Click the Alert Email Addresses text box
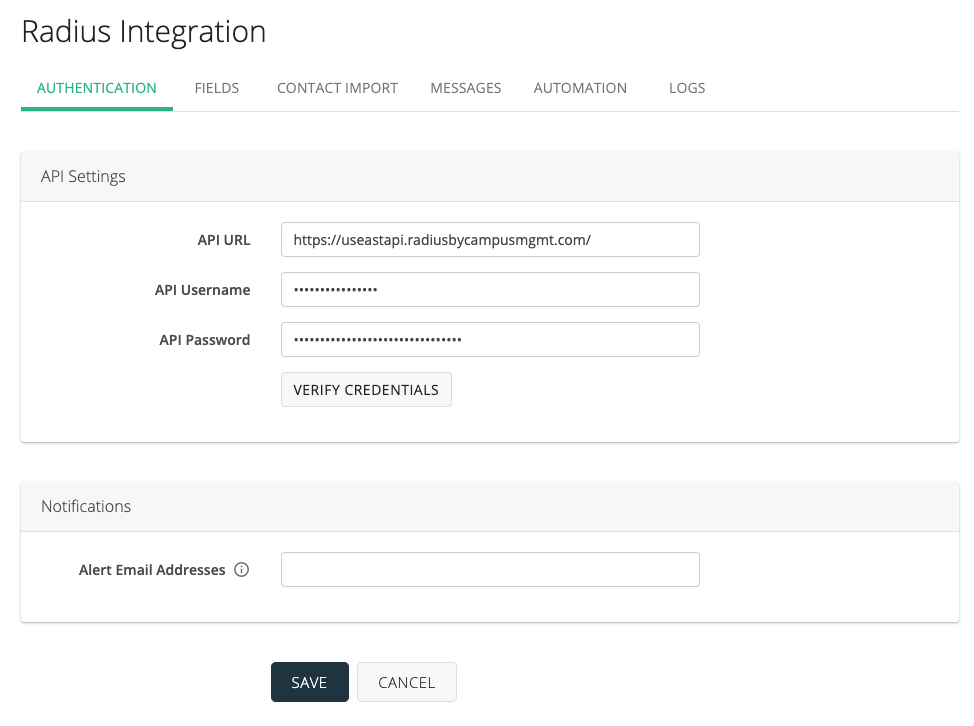Screen dimensions: 974x726 click(490, 570)
